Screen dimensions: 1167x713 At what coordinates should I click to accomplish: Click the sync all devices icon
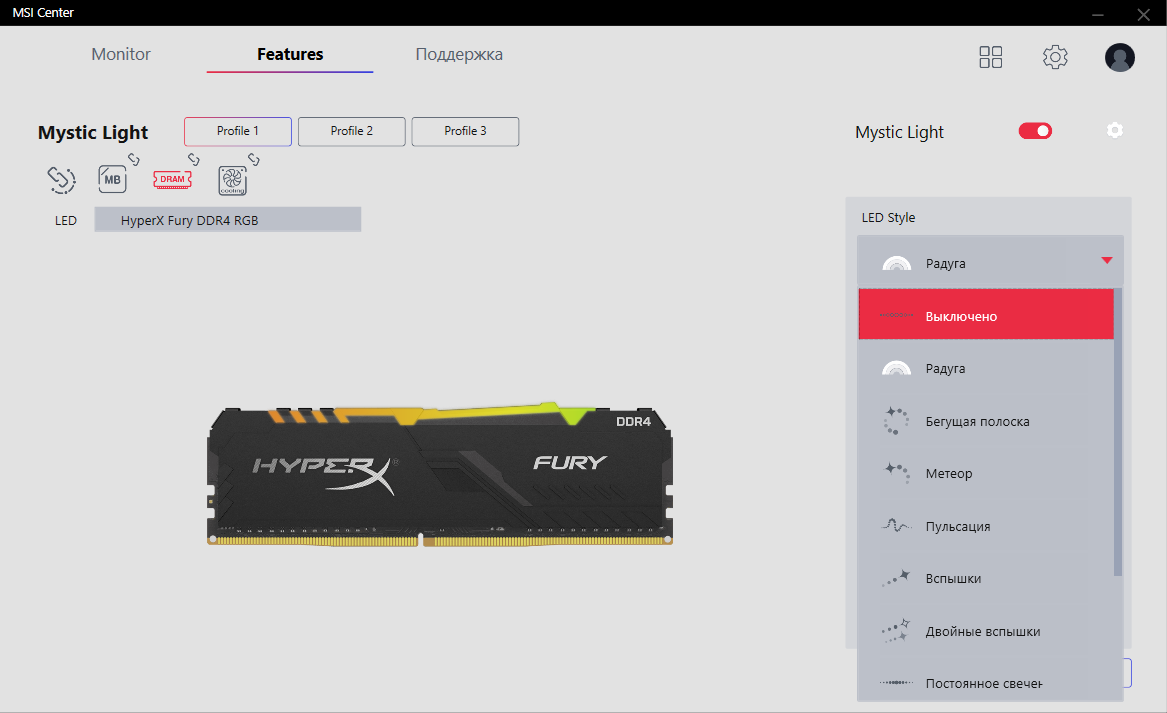(61, 179)
